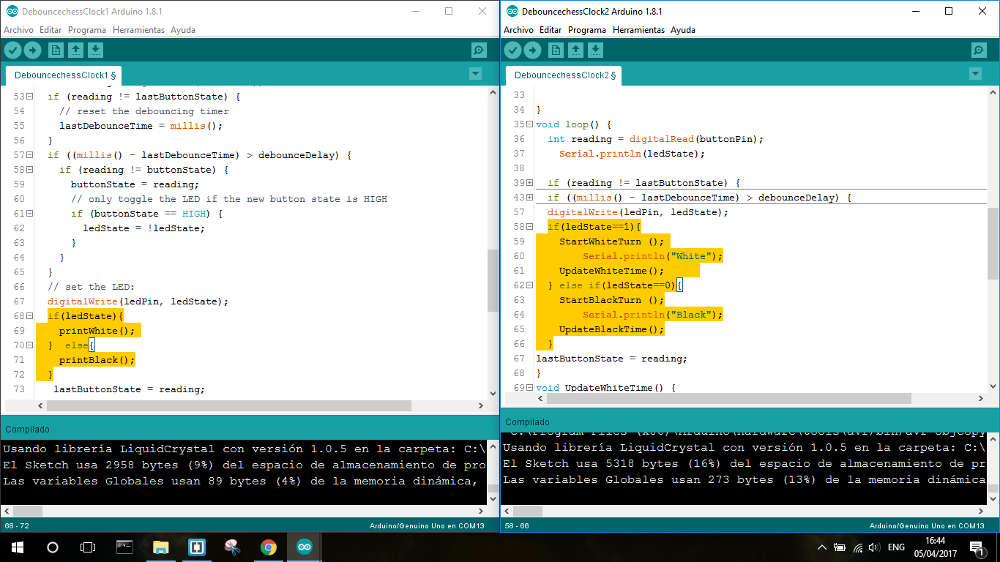The width and height of the screenshot is (1000, 562).
Task: Collapse void loop fold at line 35
Action: (529, 124)
